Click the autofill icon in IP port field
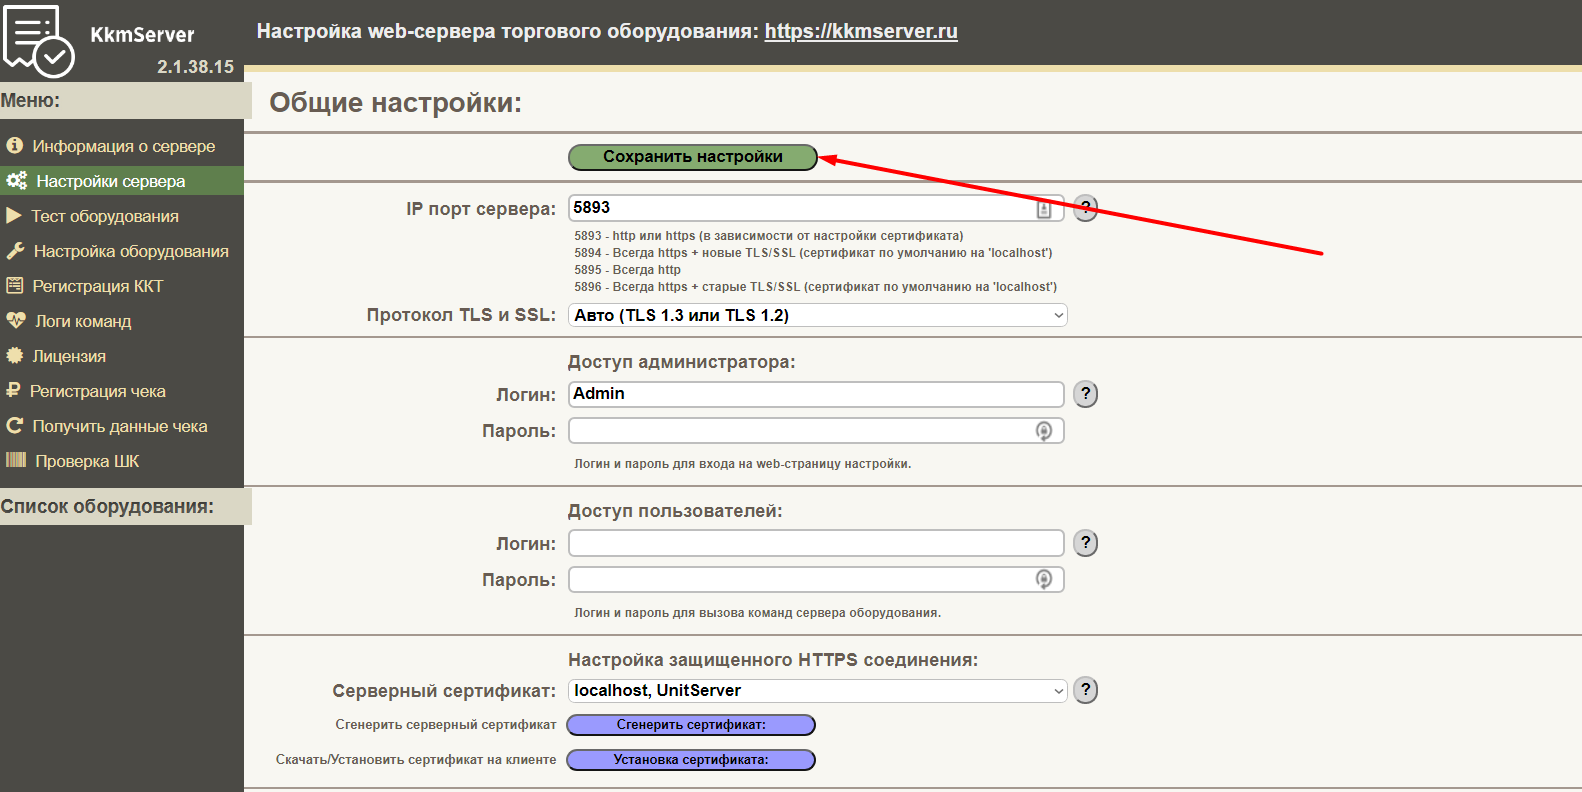1582x792 pixels. (1044, 209)
